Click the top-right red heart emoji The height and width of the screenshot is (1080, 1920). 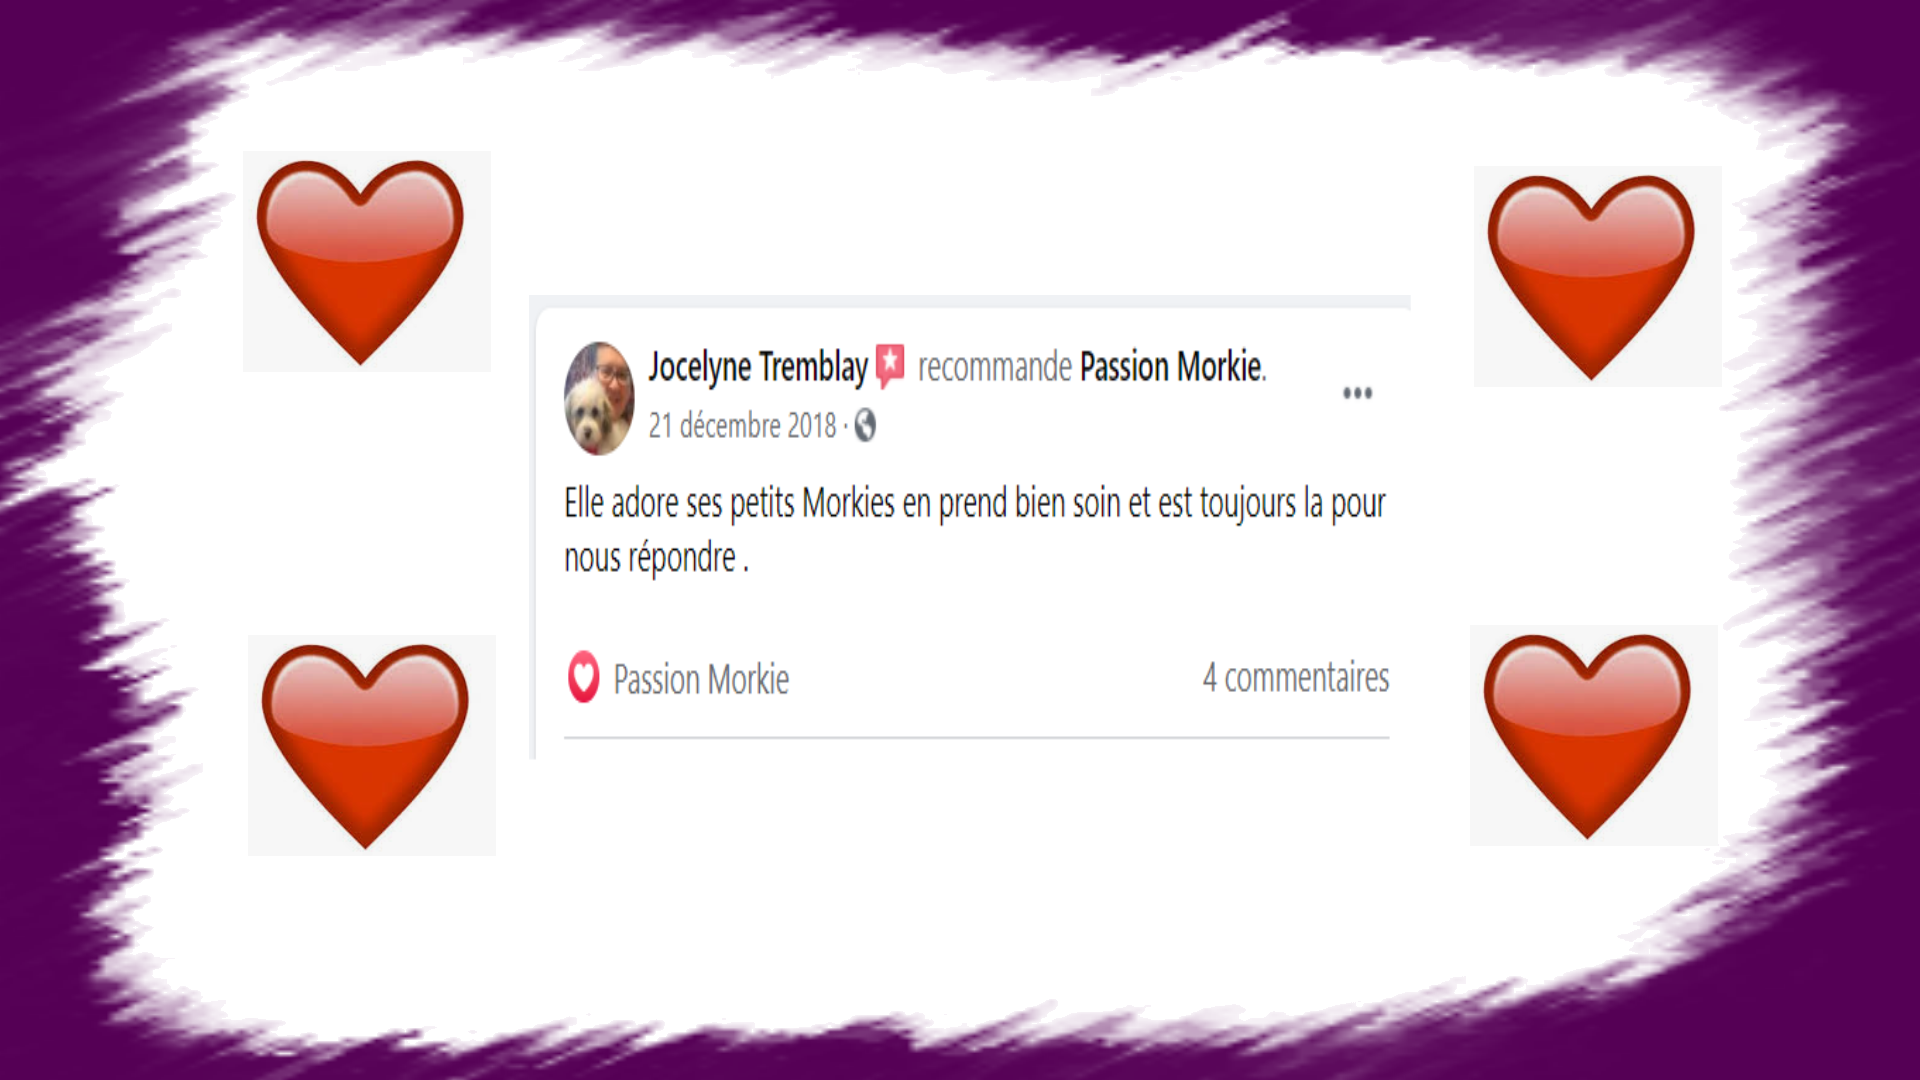(1591, 277)
